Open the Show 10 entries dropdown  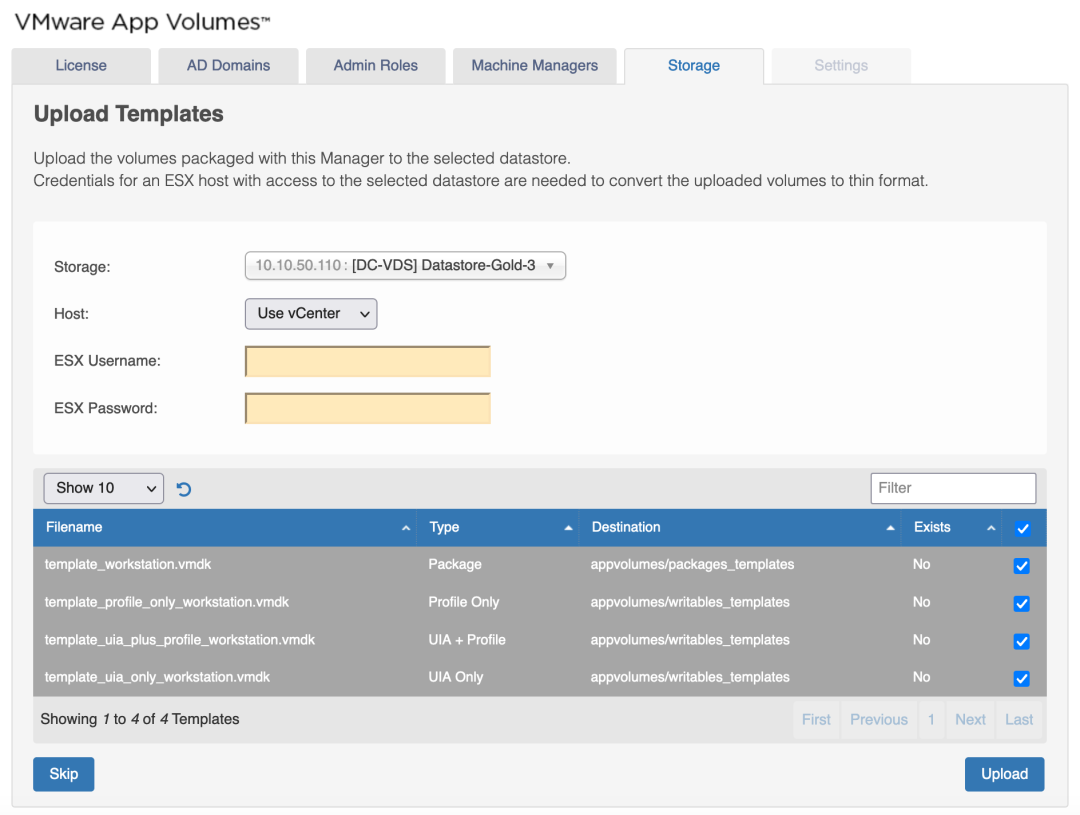point(103,488)
